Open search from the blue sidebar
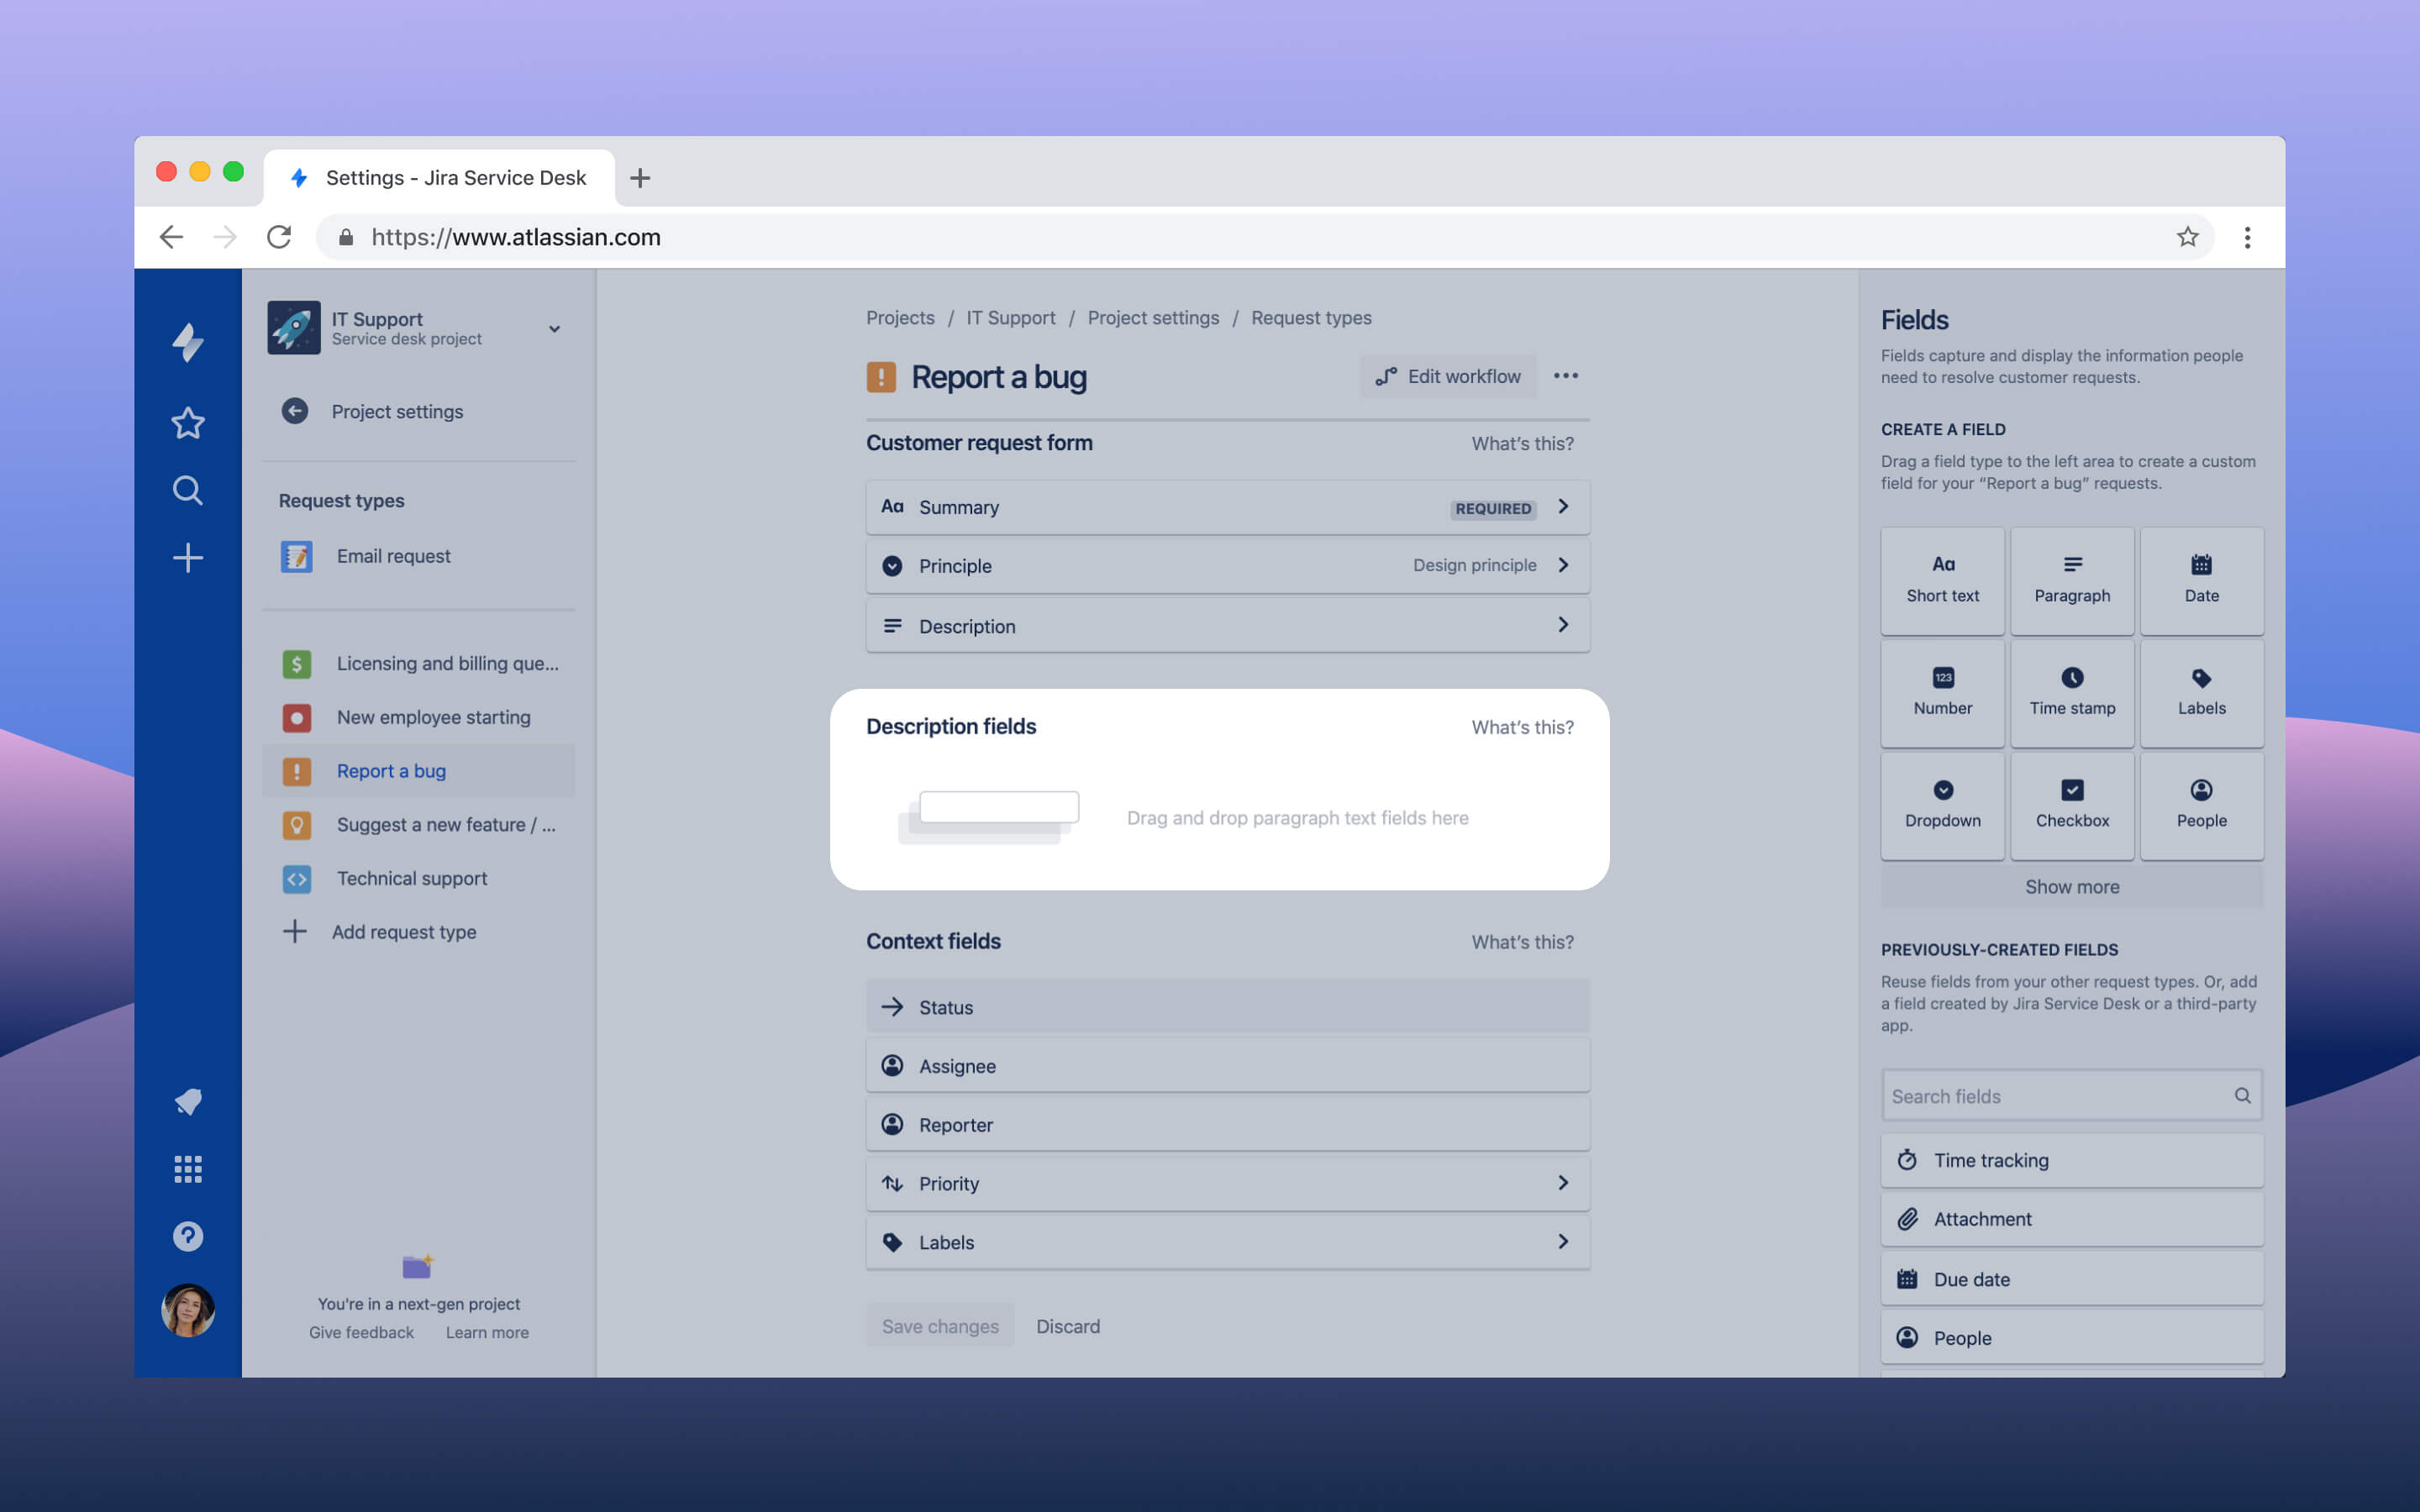The width and height of the screenshot is (2420, 1512). 188,490
